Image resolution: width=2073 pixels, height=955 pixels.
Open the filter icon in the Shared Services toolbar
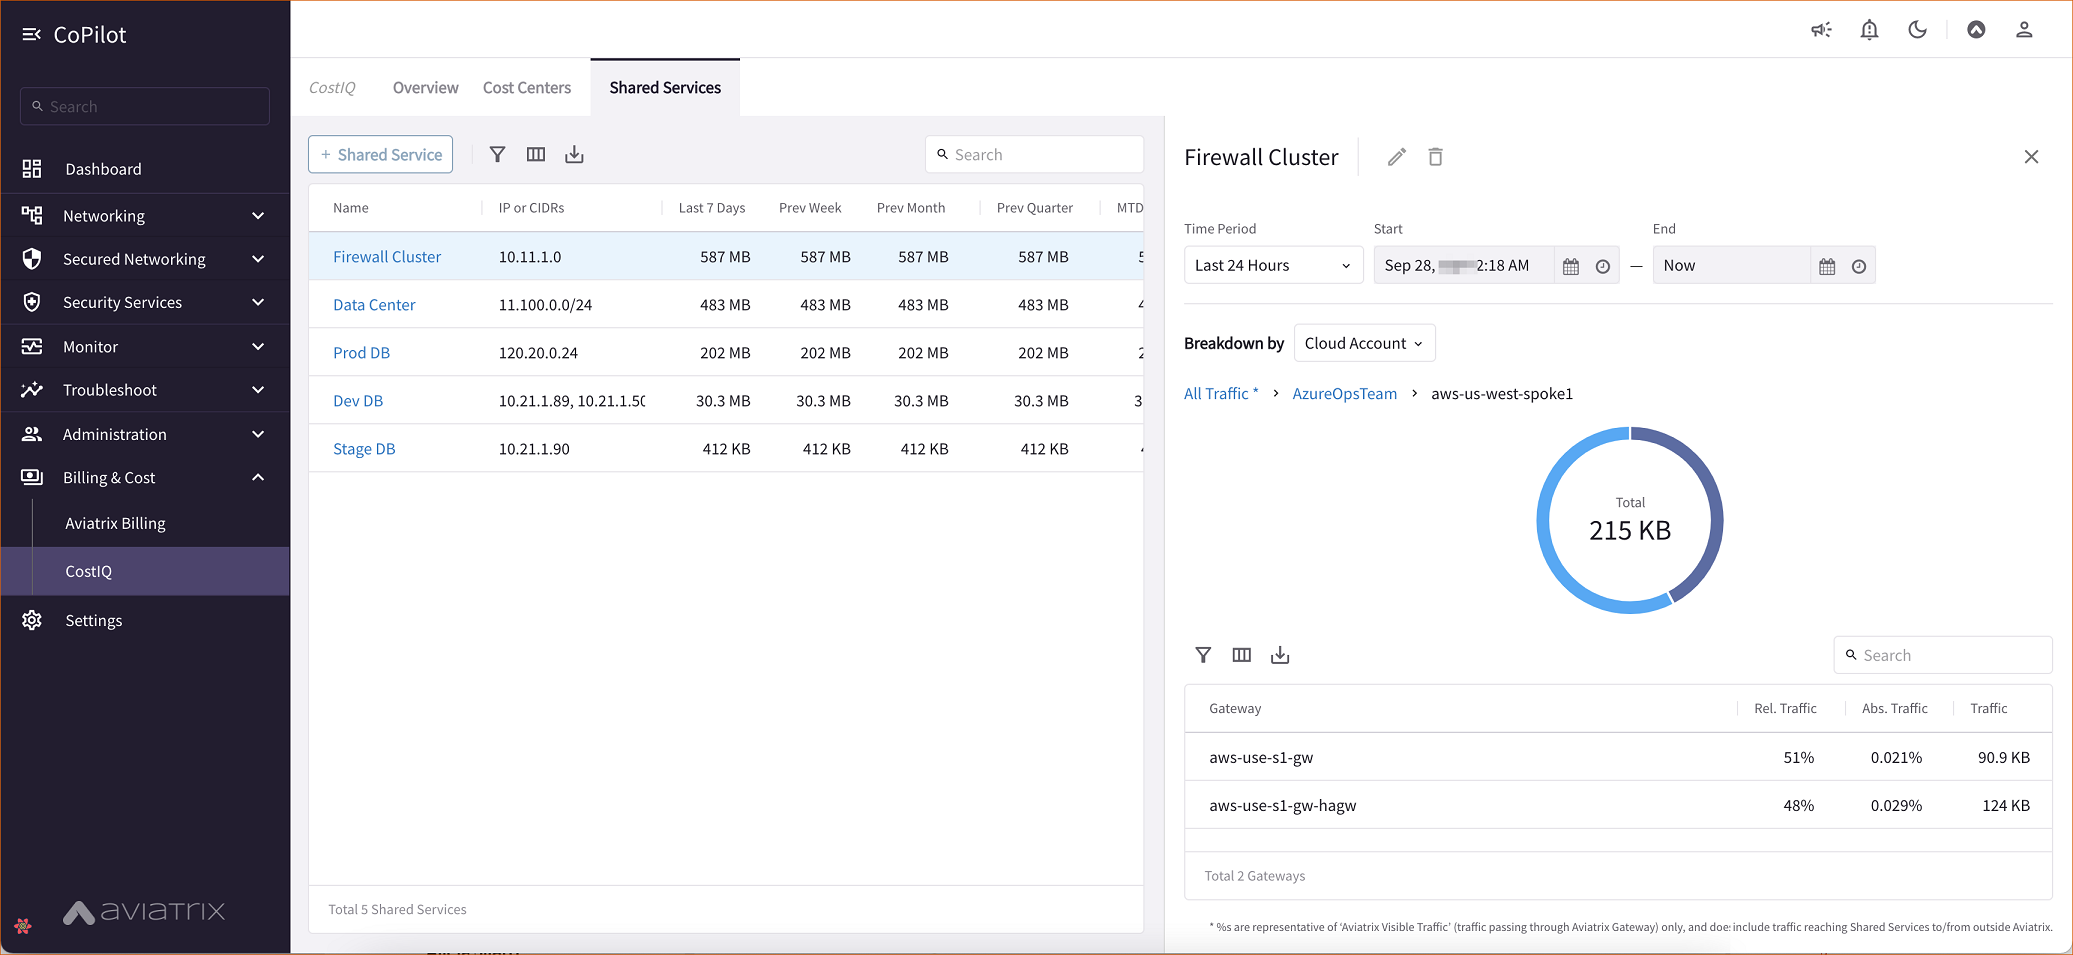(x=497, y=154)
